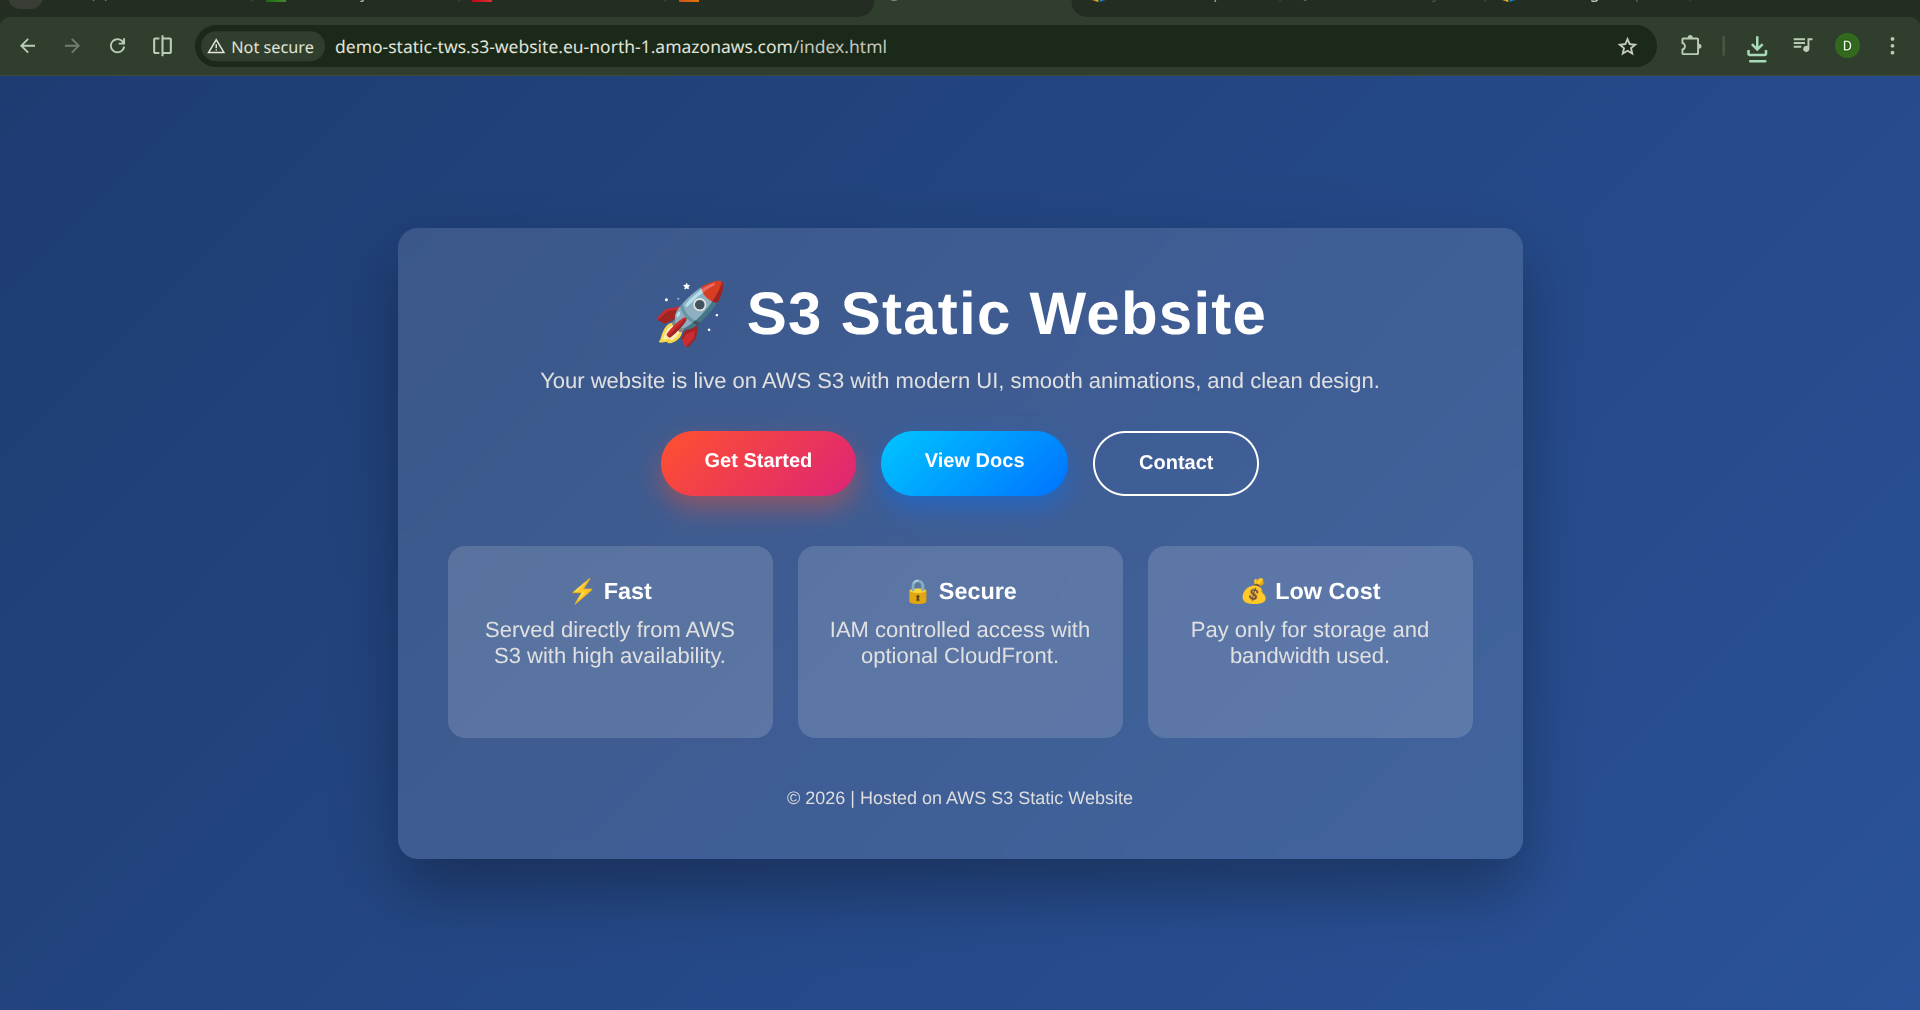Open the media controls icon
Image resolution: width=1920 pixels, height=1010 pixels.
(x=1802, y=46)
